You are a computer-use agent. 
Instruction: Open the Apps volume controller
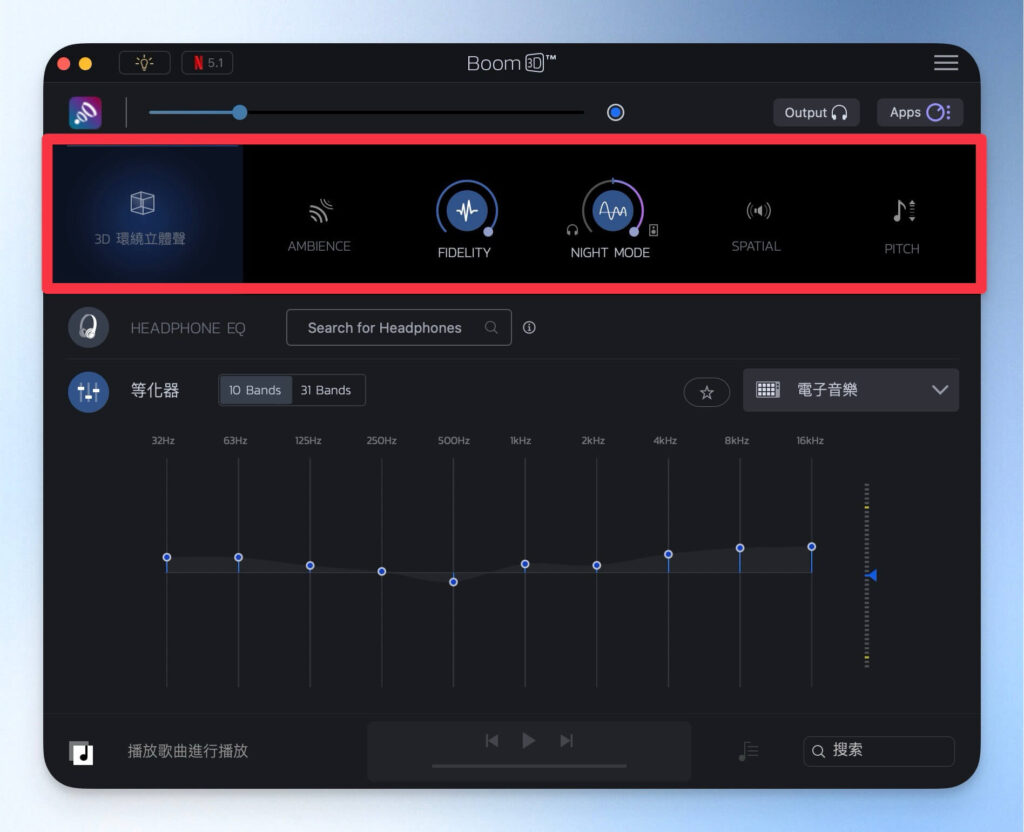click(919, 112)
